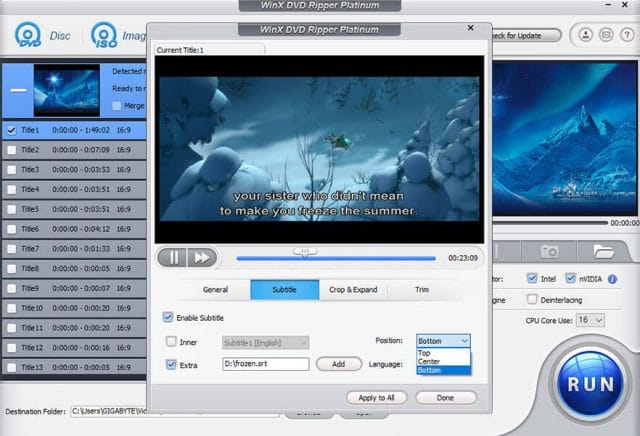The width and height of the screenshot is (640, 436).
Task: Open the output folder icon
Action: click(x=602, y=251)
